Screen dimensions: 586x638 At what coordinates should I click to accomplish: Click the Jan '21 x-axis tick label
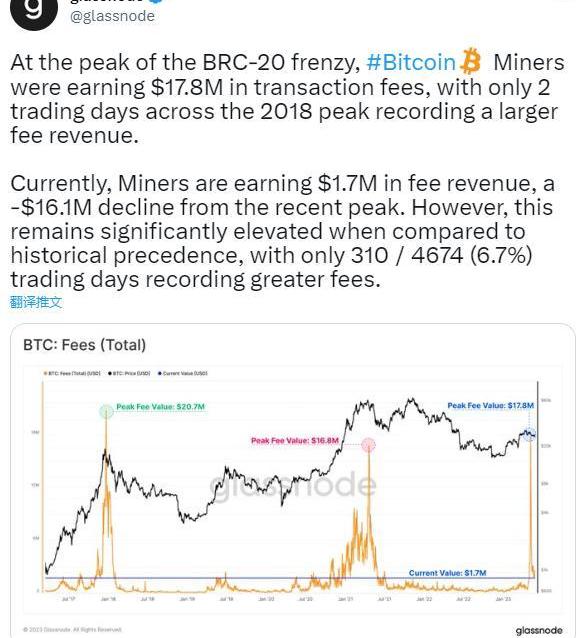345,599
